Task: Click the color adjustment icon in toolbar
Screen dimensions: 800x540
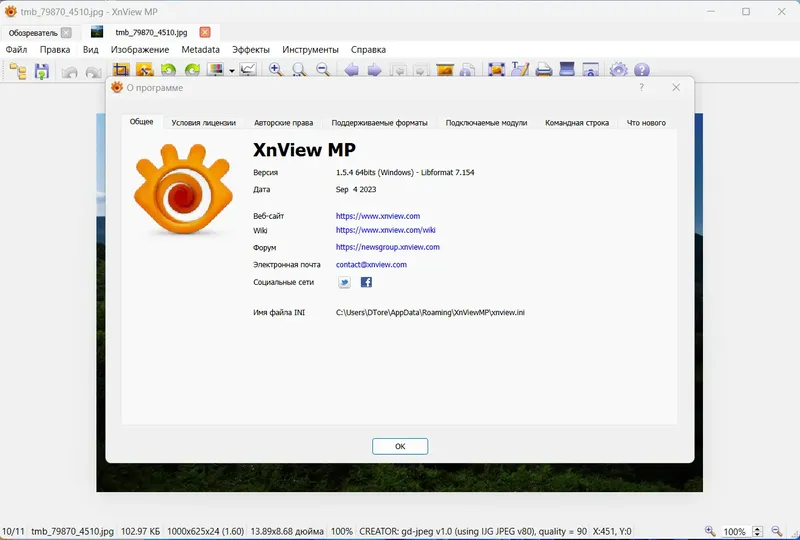Action: click(216, 70)
